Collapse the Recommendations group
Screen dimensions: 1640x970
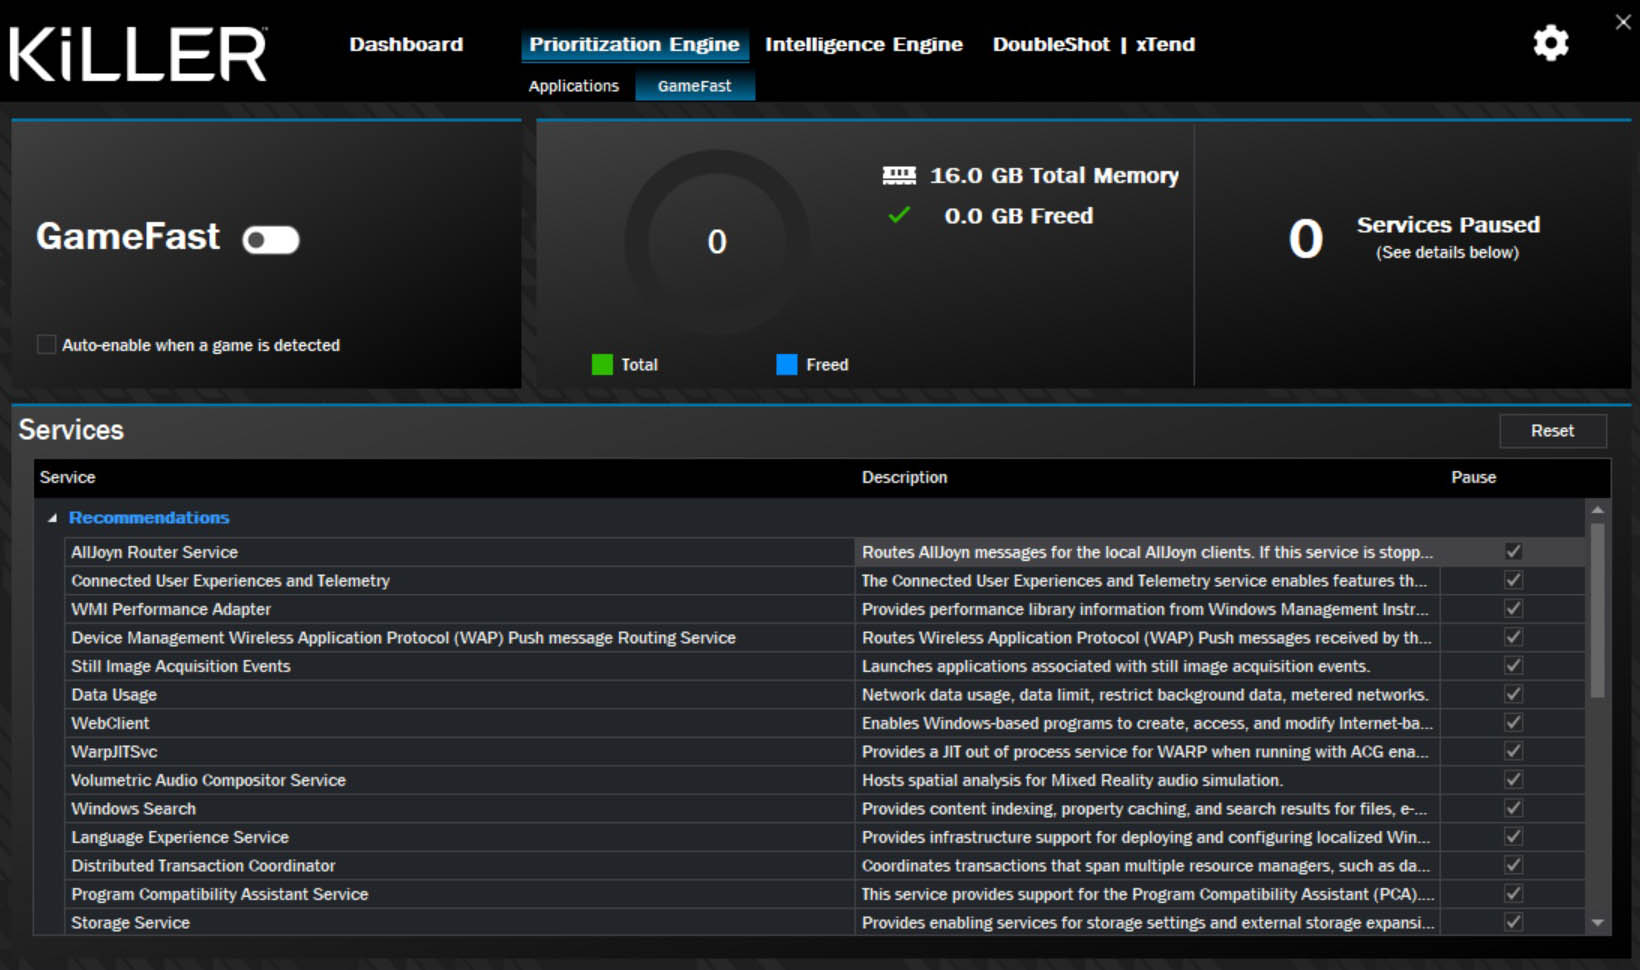click(x=52, y=518)
